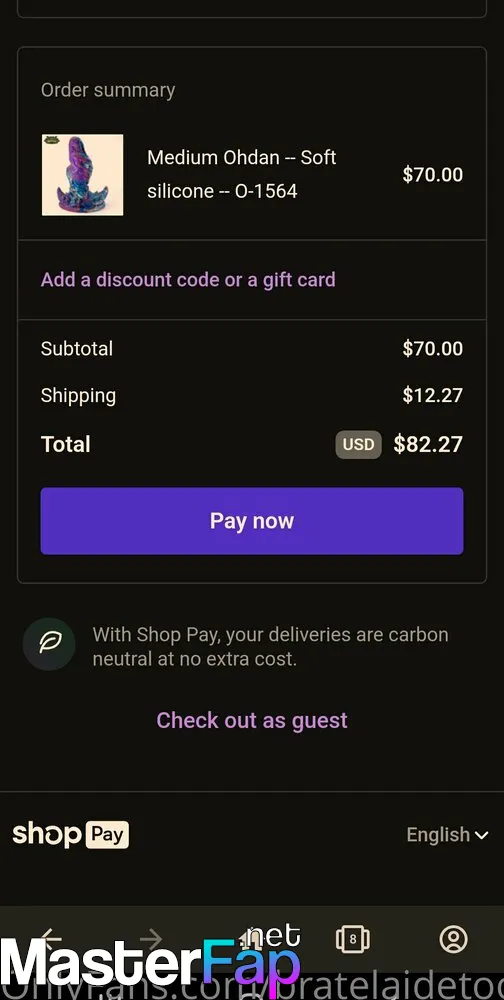Image resolution: width=504 pixels, height=1000 pixels.
Task: Open the English language dropdown
Action: [448, 834]
